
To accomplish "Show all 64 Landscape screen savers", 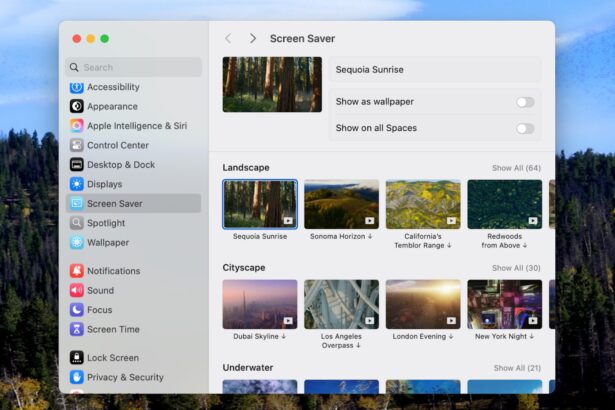I will (x=516, y=168).
